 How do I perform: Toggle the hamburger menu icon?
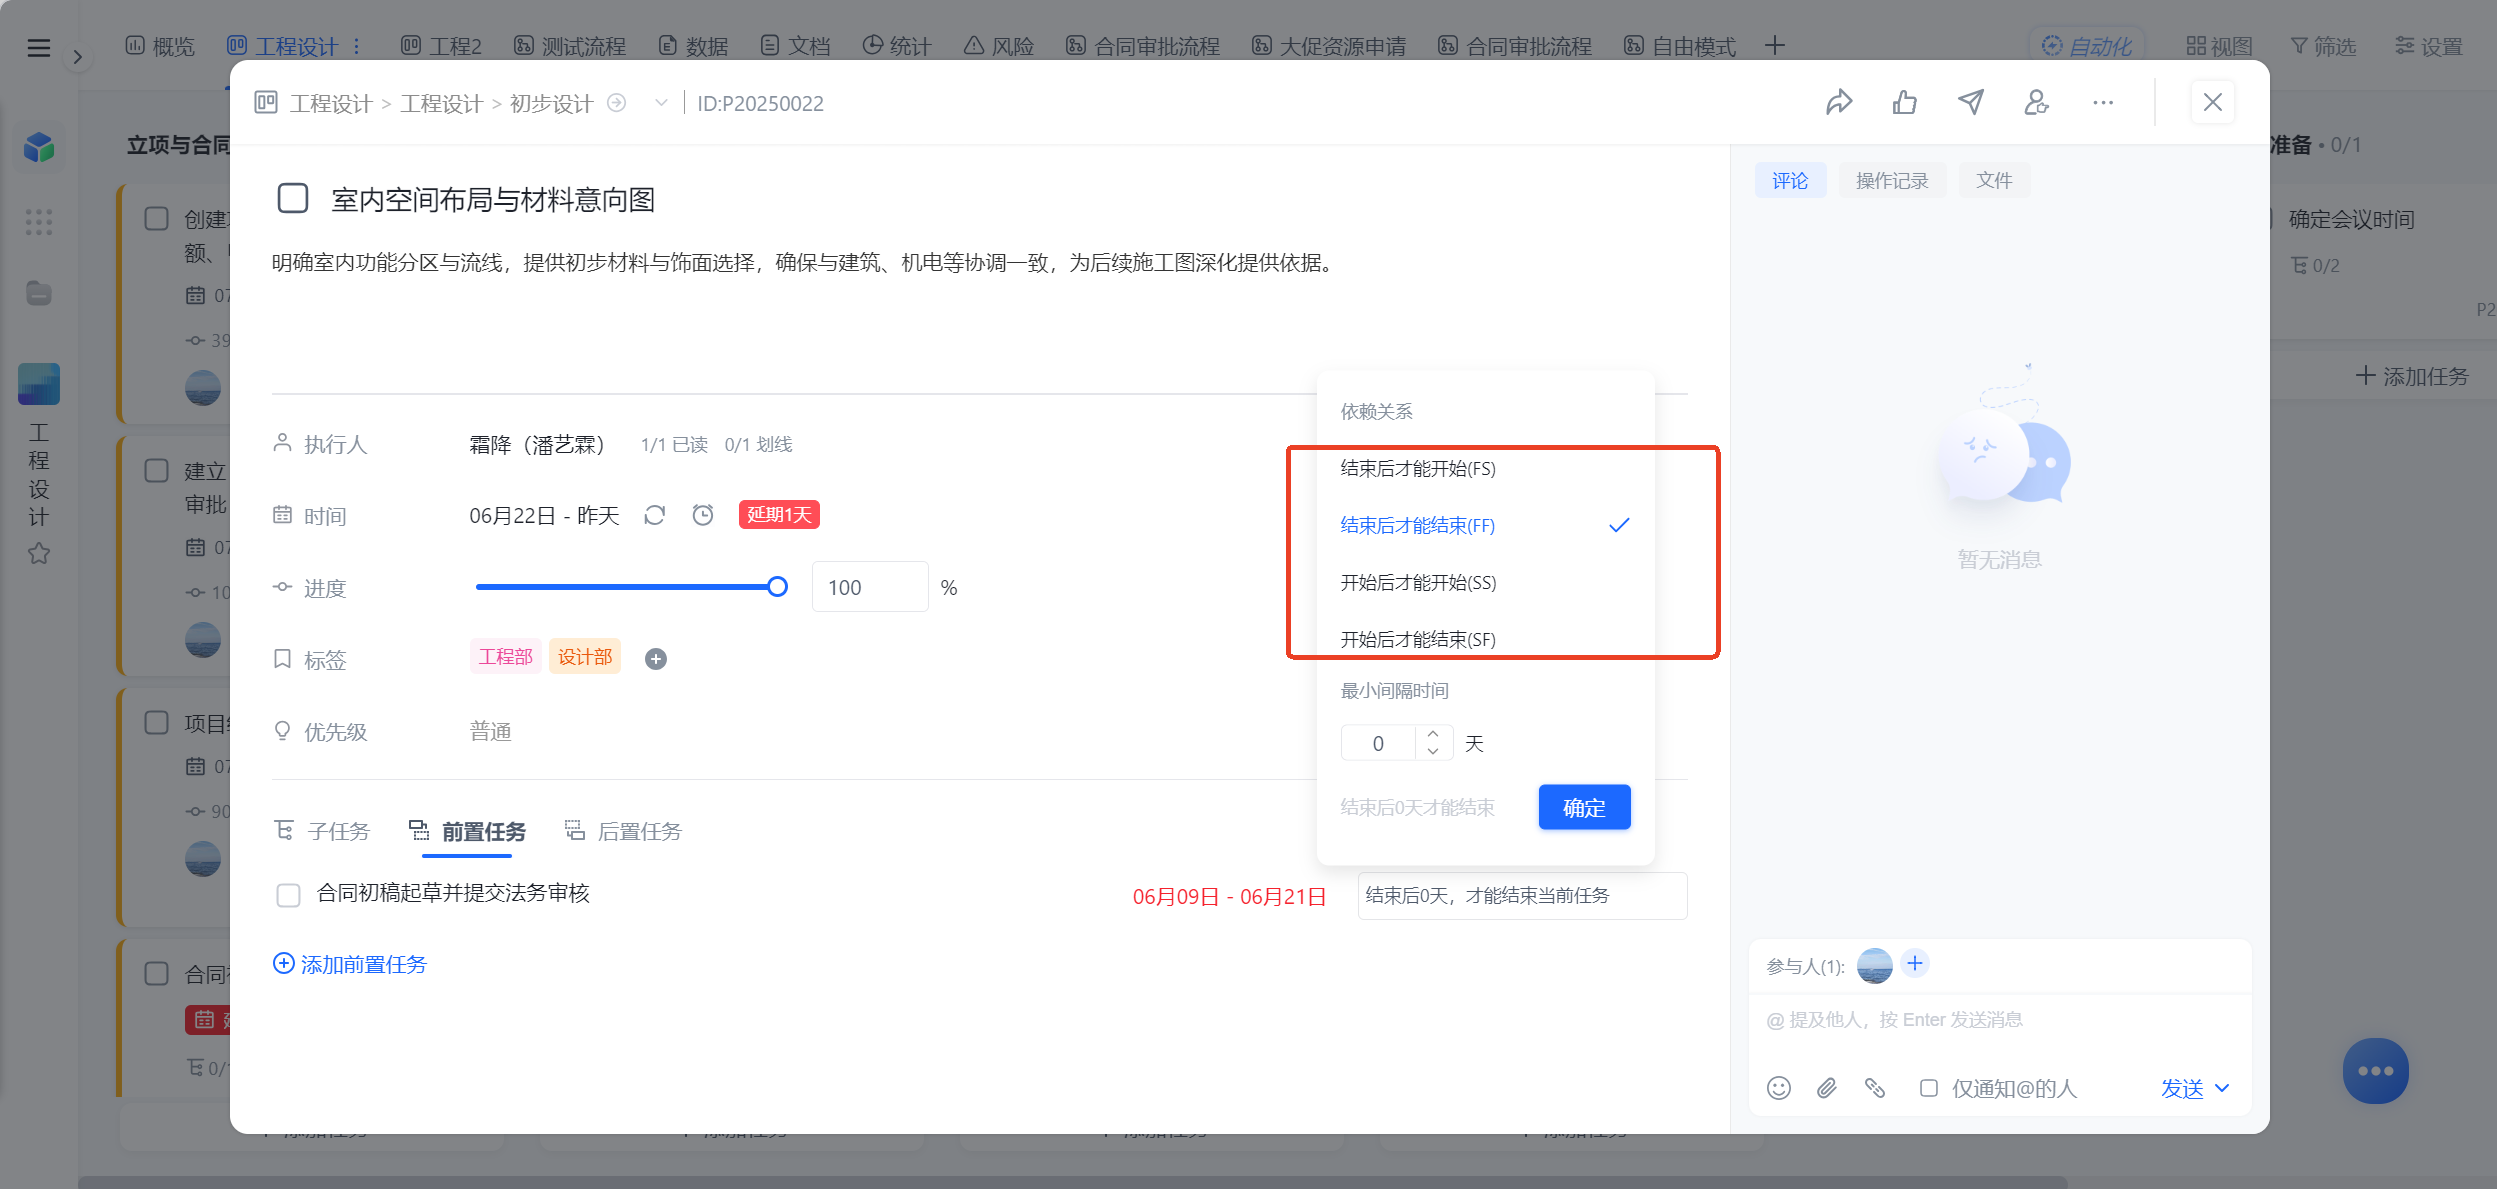tap(39, 47)
